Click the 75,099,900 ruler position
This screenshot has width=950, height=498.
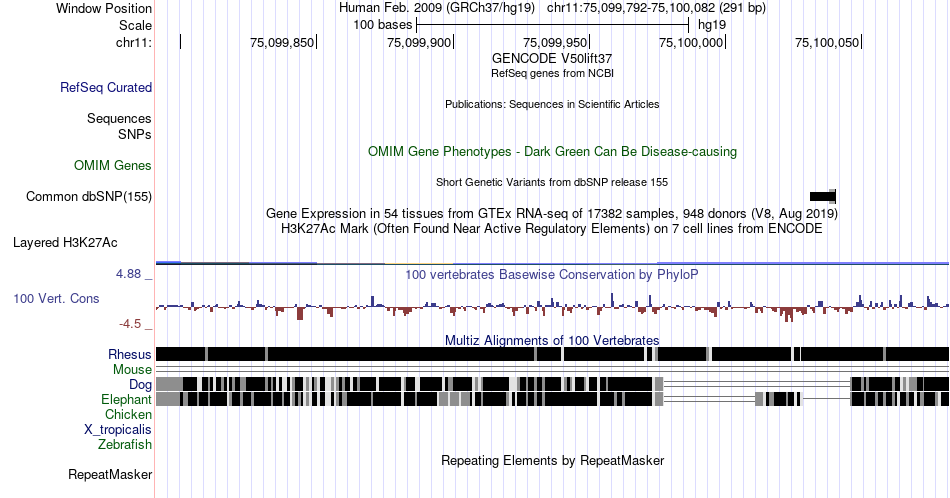coord(419,42)
